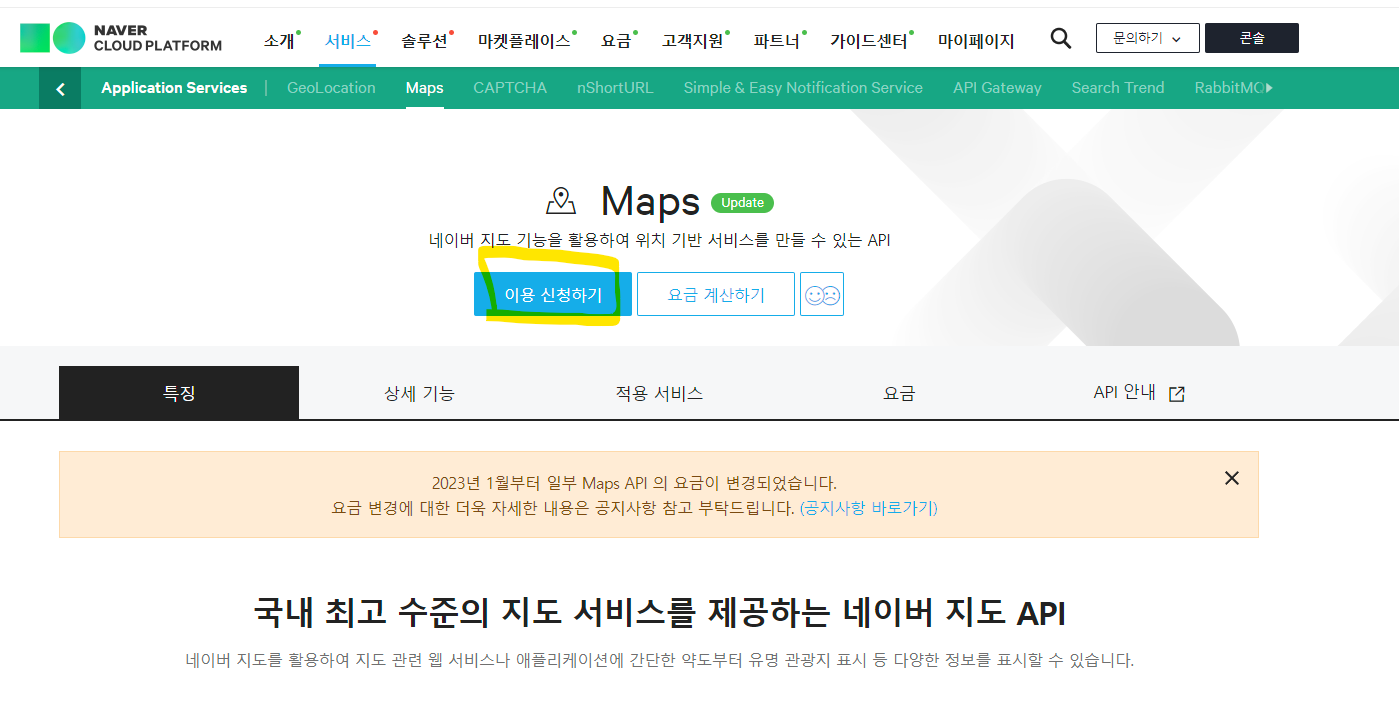Open the 고객지원 menu
This screenshot has width=1399, height=728.
click(694, 41)
